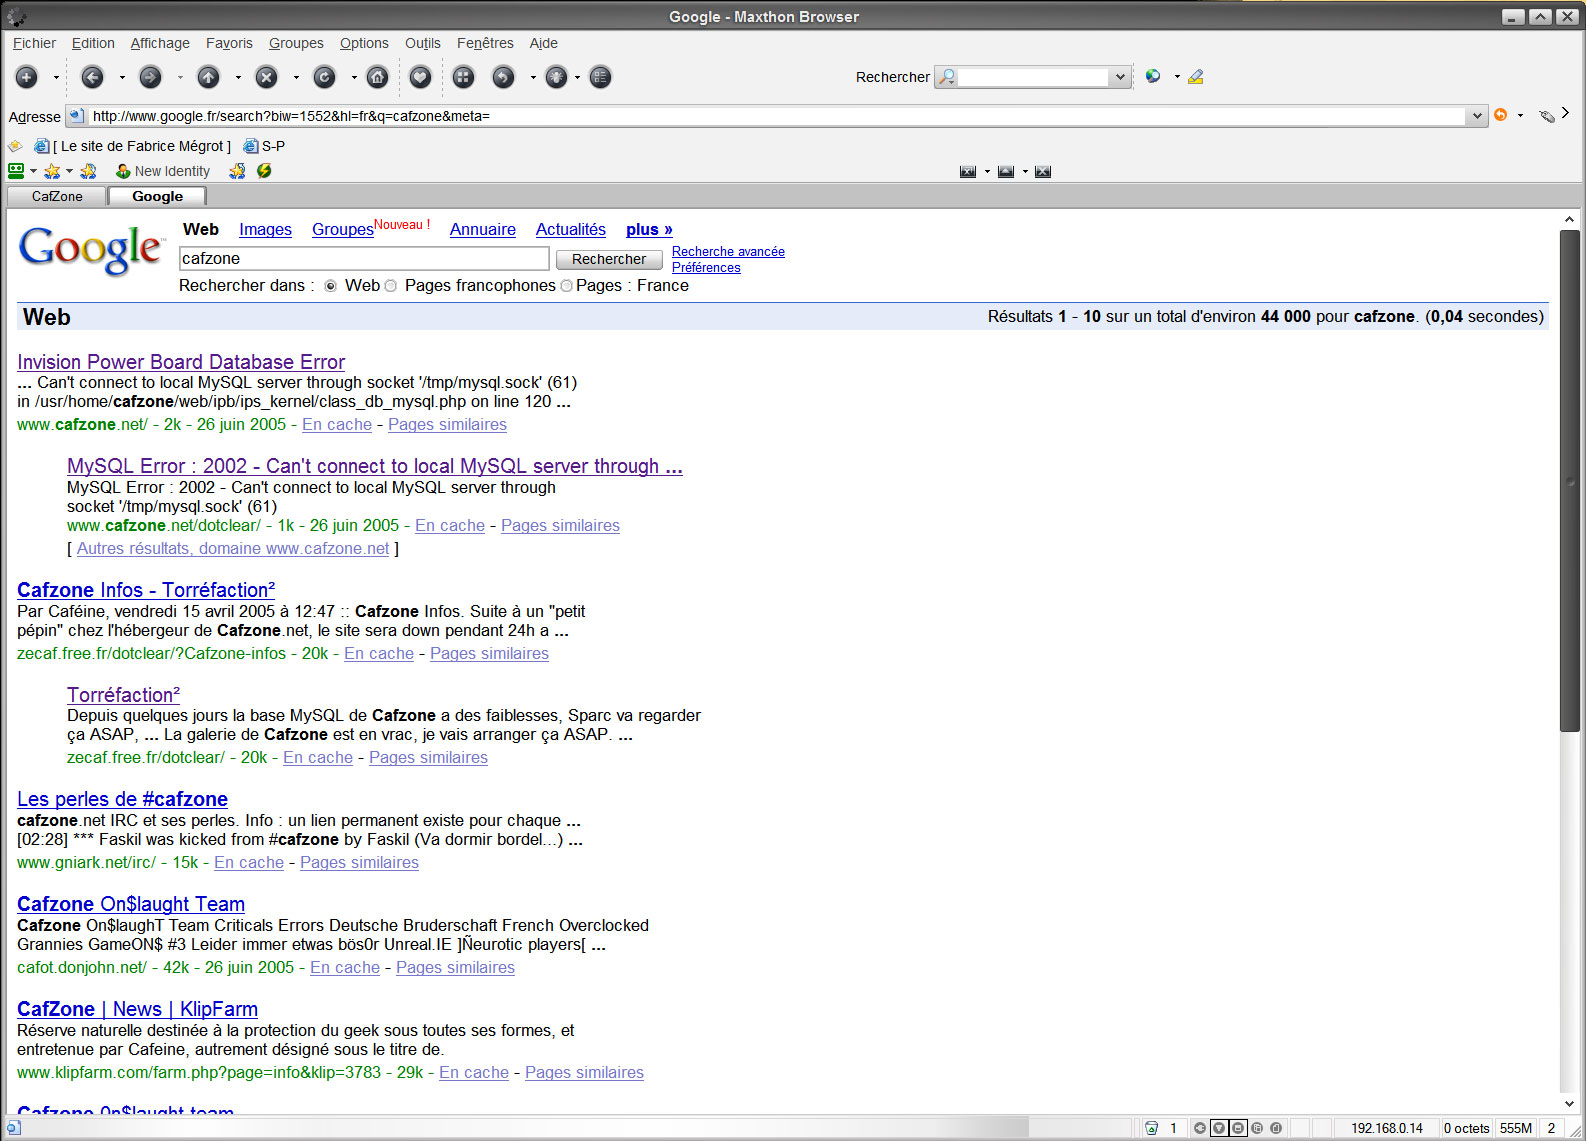Open the CafZone | News | KlipFarm result
This screenshot has width=1586, height=1141.
coord(137,1009)
